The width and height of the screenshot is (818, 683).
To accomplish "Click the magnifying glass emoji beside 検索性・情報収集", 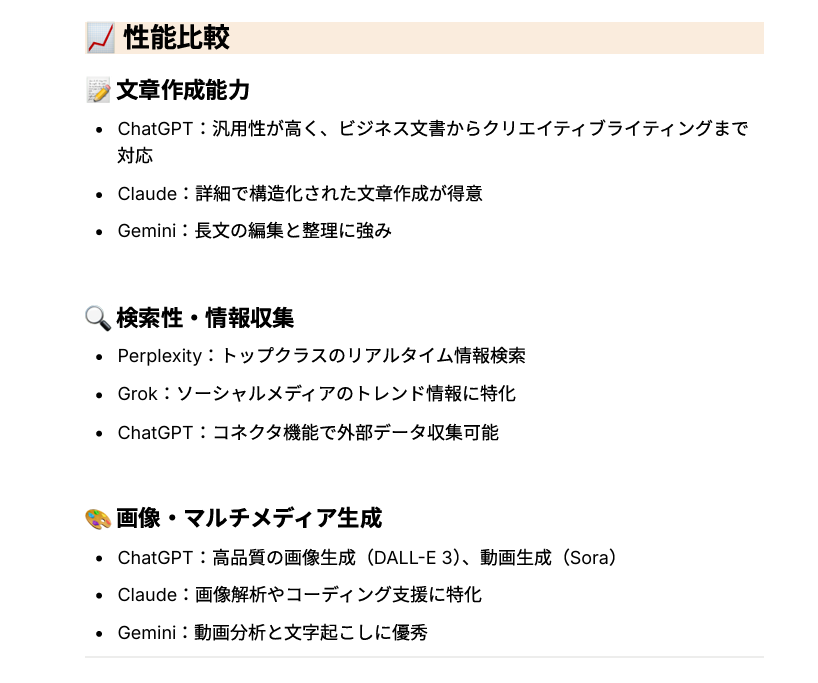I will coord(98,319).
